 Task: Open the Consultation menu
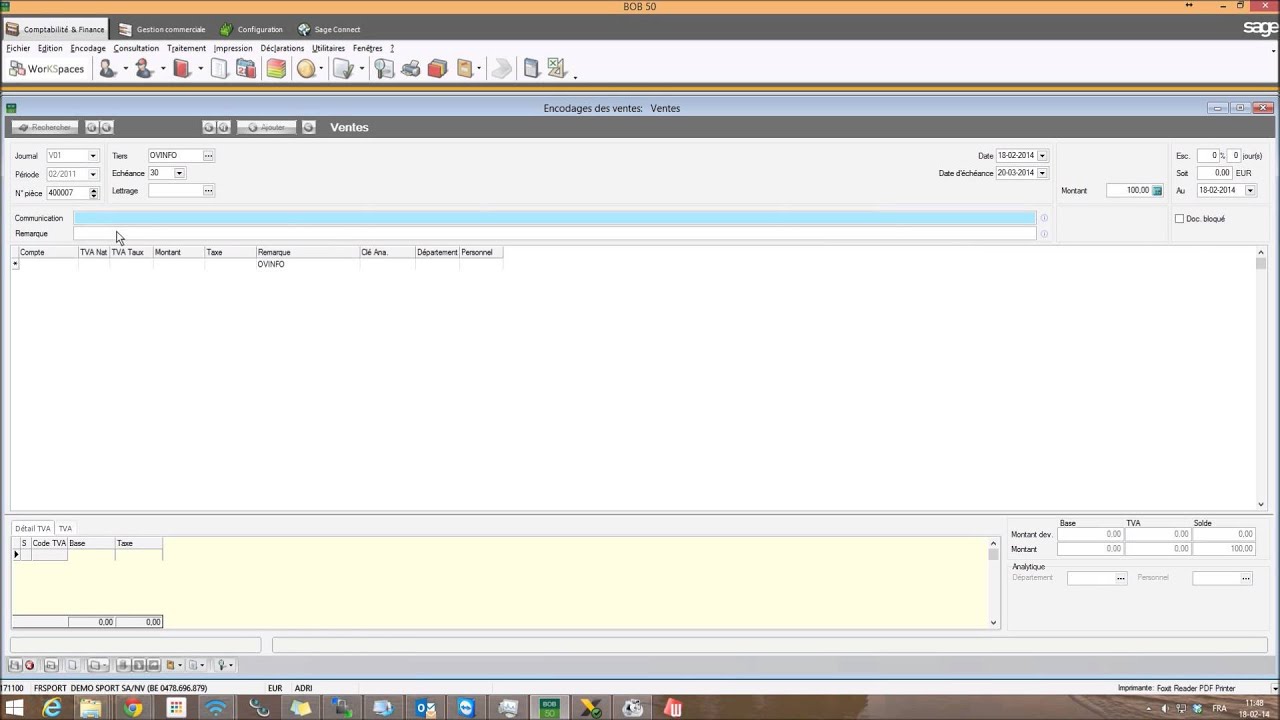(136, 48)
